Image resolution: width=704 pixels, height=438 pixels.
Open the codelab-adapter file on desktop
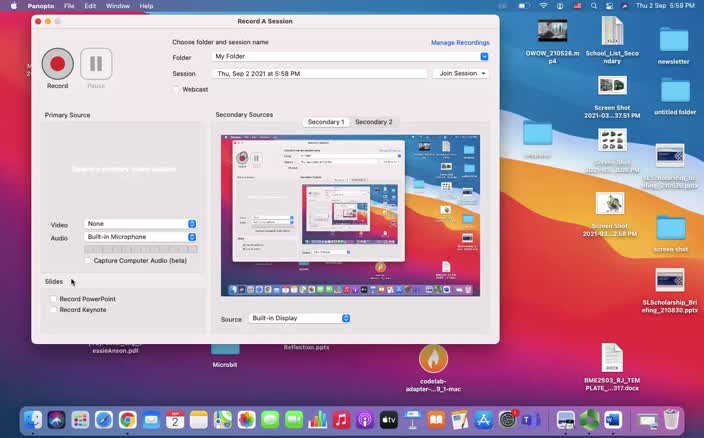coord(433,359)
